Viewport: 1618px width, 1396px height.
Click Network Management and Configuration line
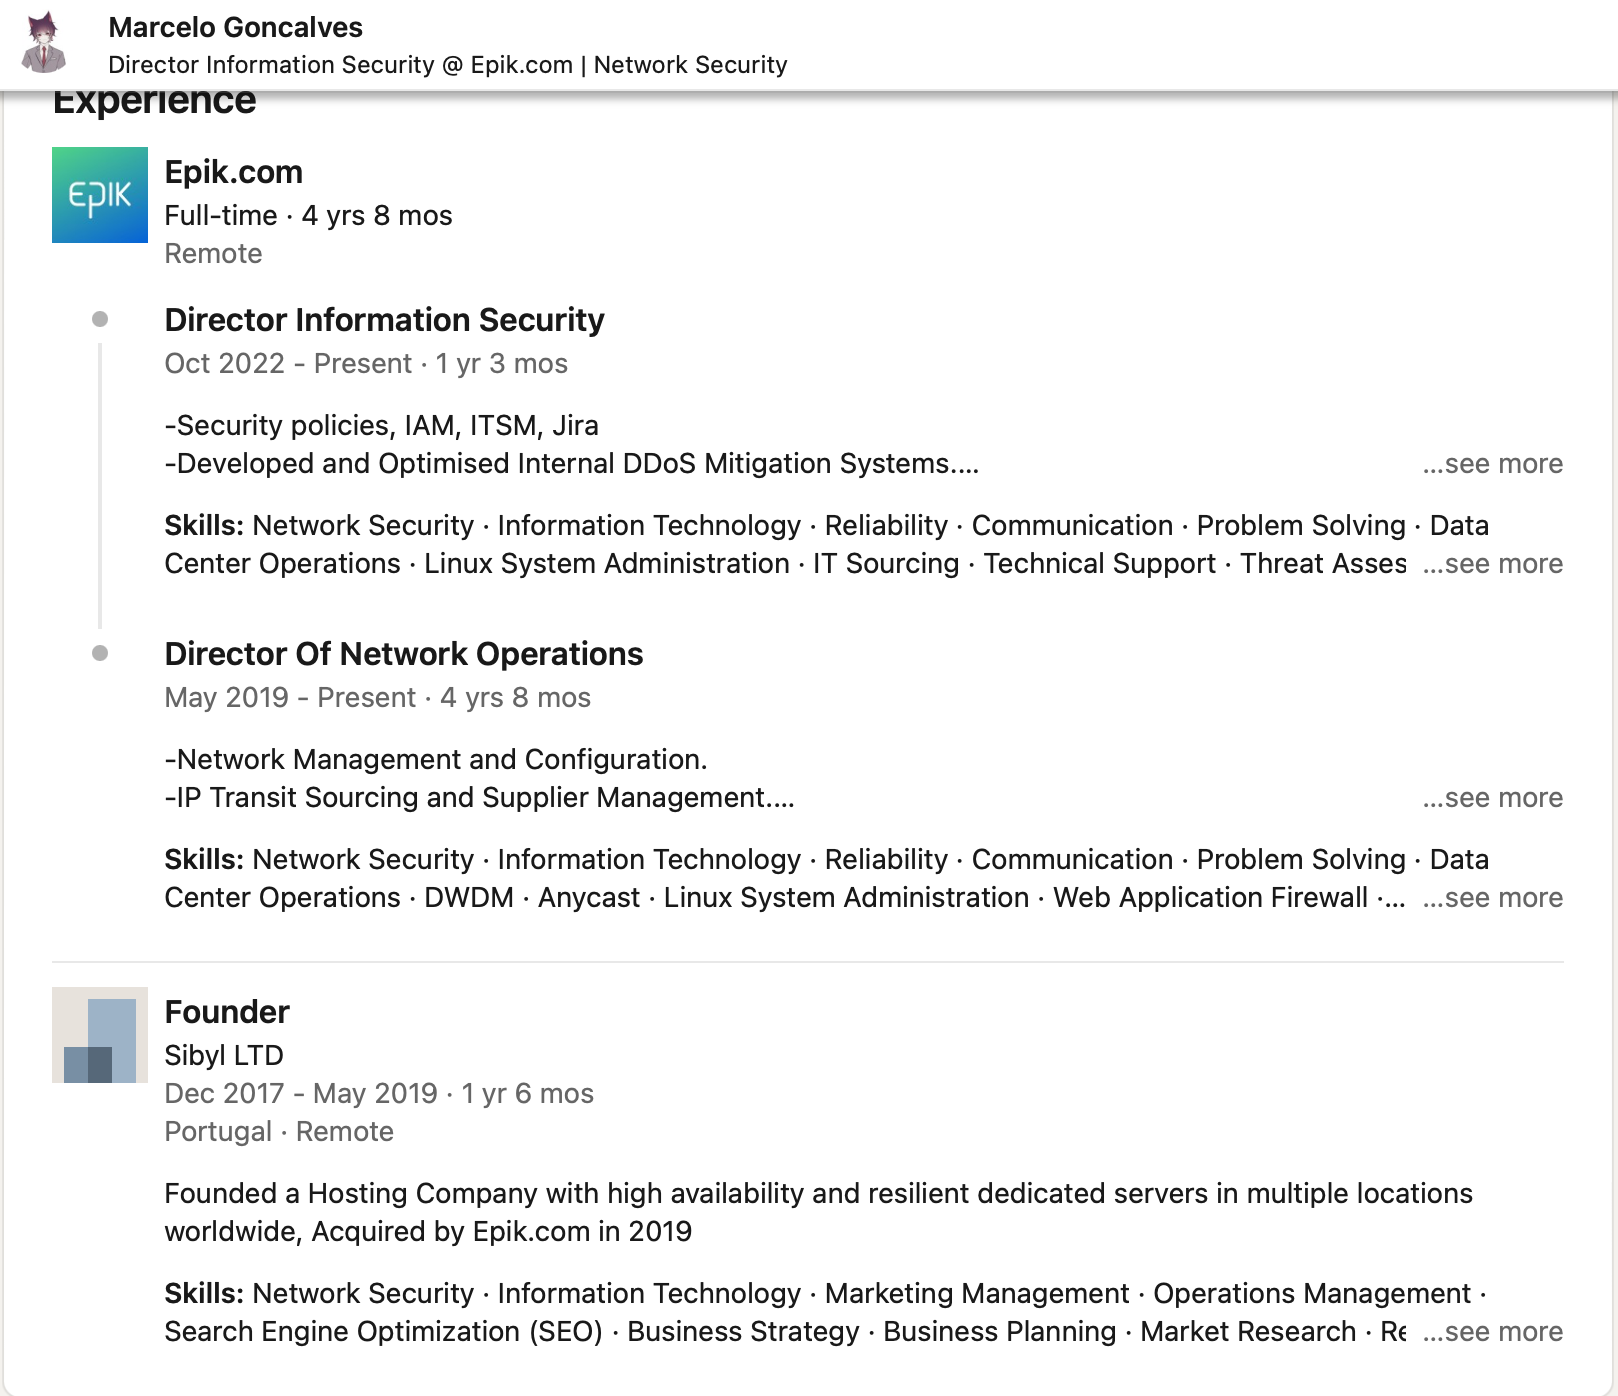pos(436,760)
